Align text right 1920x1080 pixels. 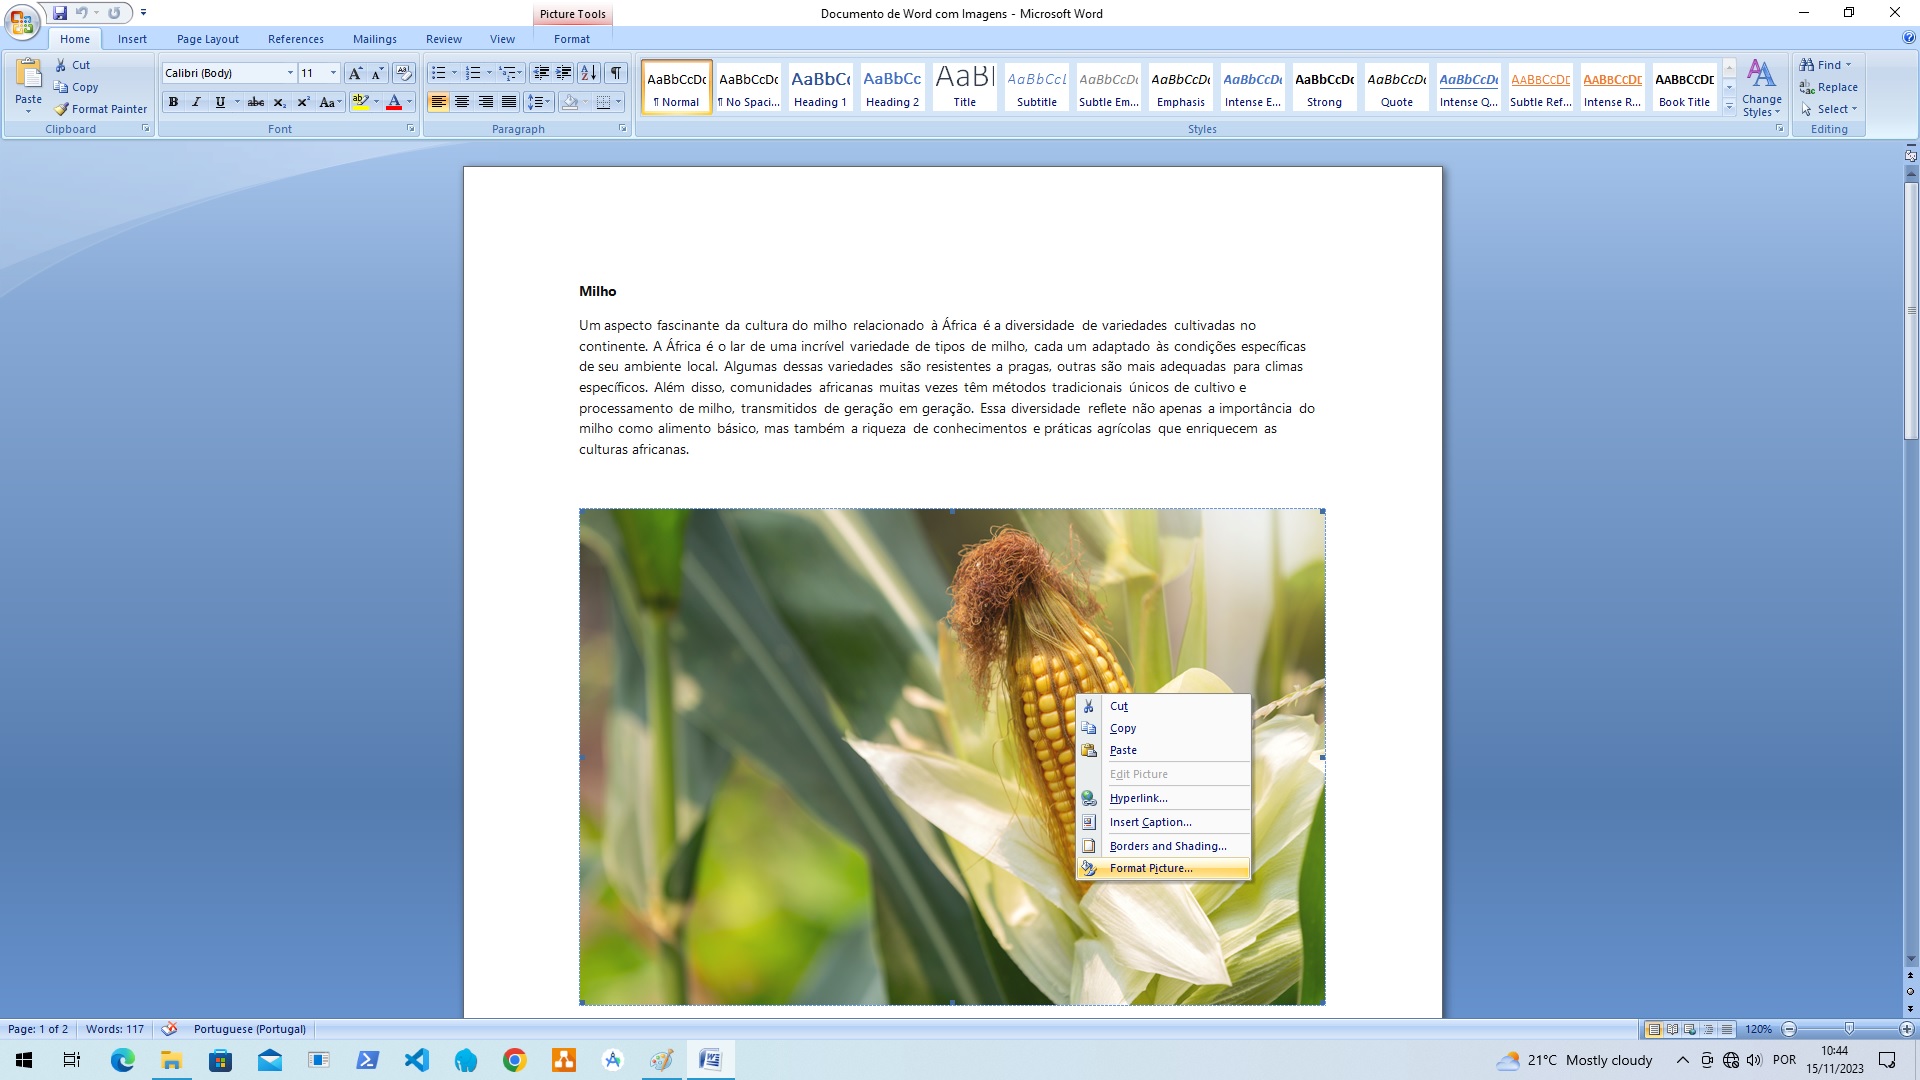pyautogui.click(x=485, y=102)
